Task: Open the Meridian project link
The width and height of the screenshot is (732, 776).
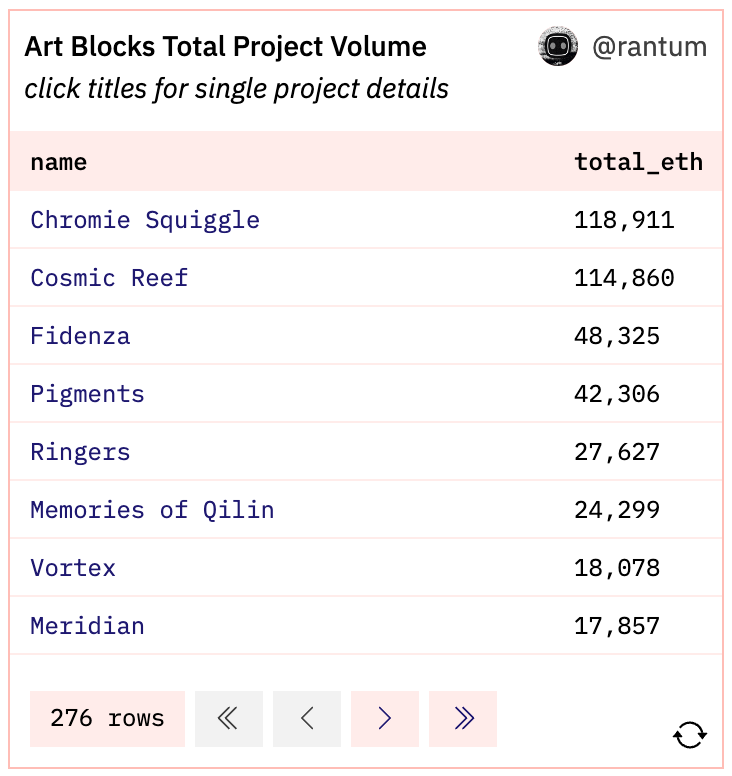Action: pyautogui.click(x=87, y=626)
